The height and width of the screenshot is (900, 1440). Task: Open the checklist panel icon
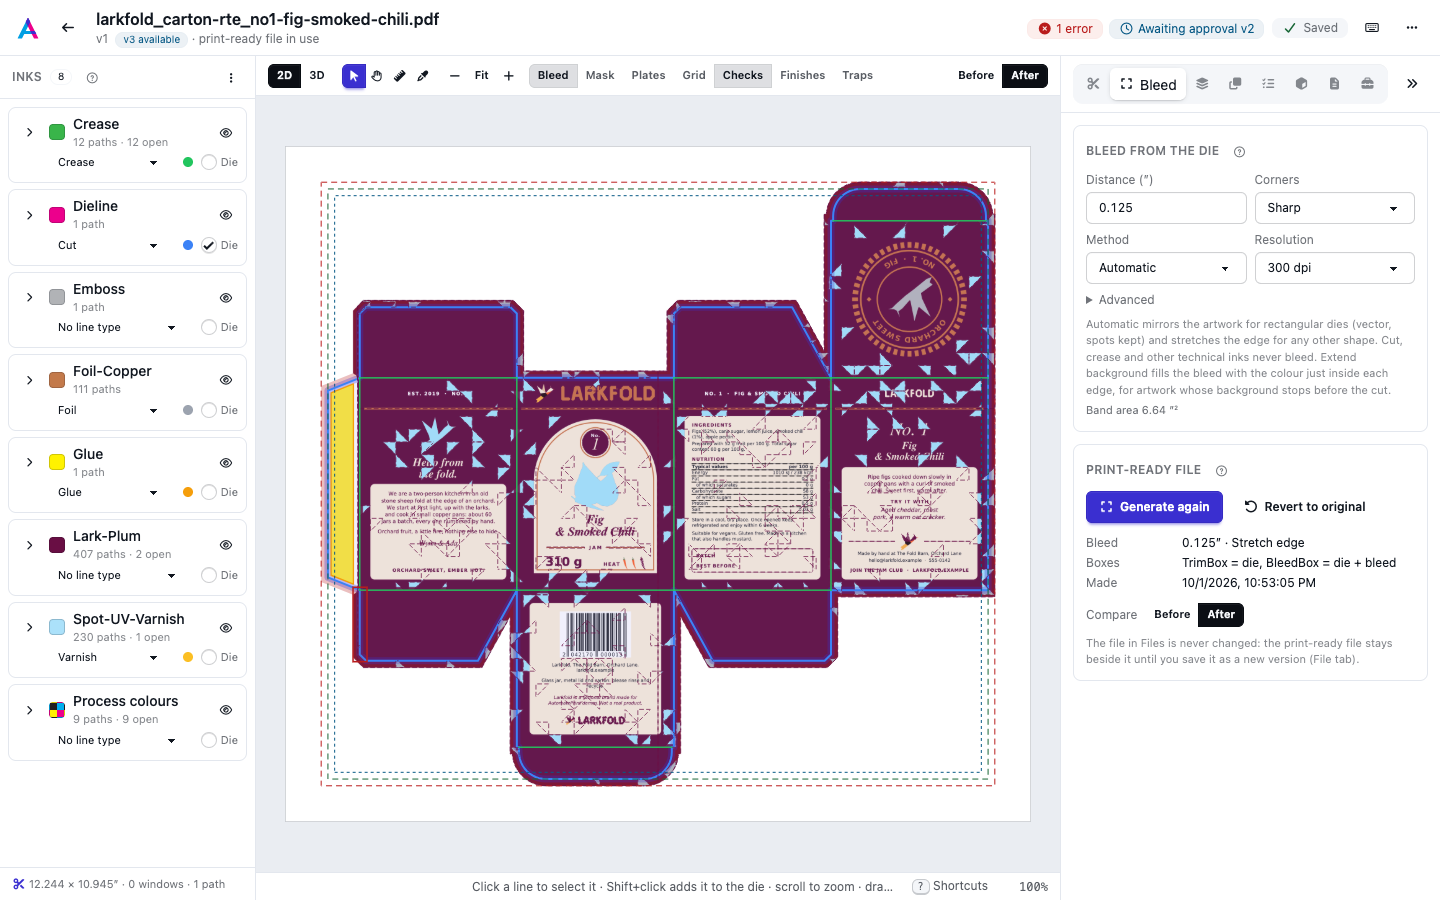click(x=1268, y=84)
